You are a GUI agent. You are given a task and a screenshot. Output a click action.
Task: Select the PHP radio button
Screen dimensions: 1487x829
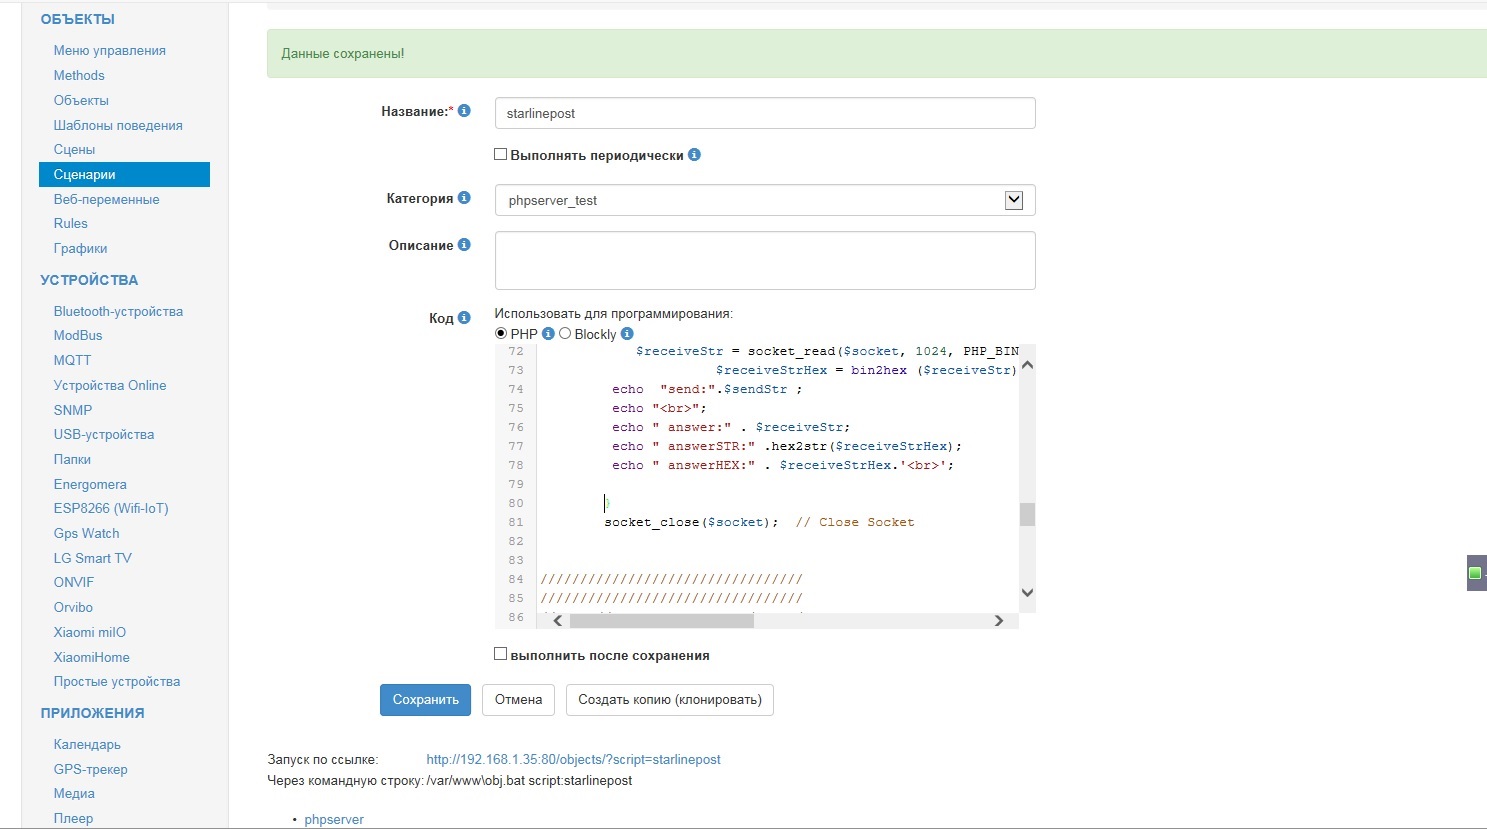(501, 334)
